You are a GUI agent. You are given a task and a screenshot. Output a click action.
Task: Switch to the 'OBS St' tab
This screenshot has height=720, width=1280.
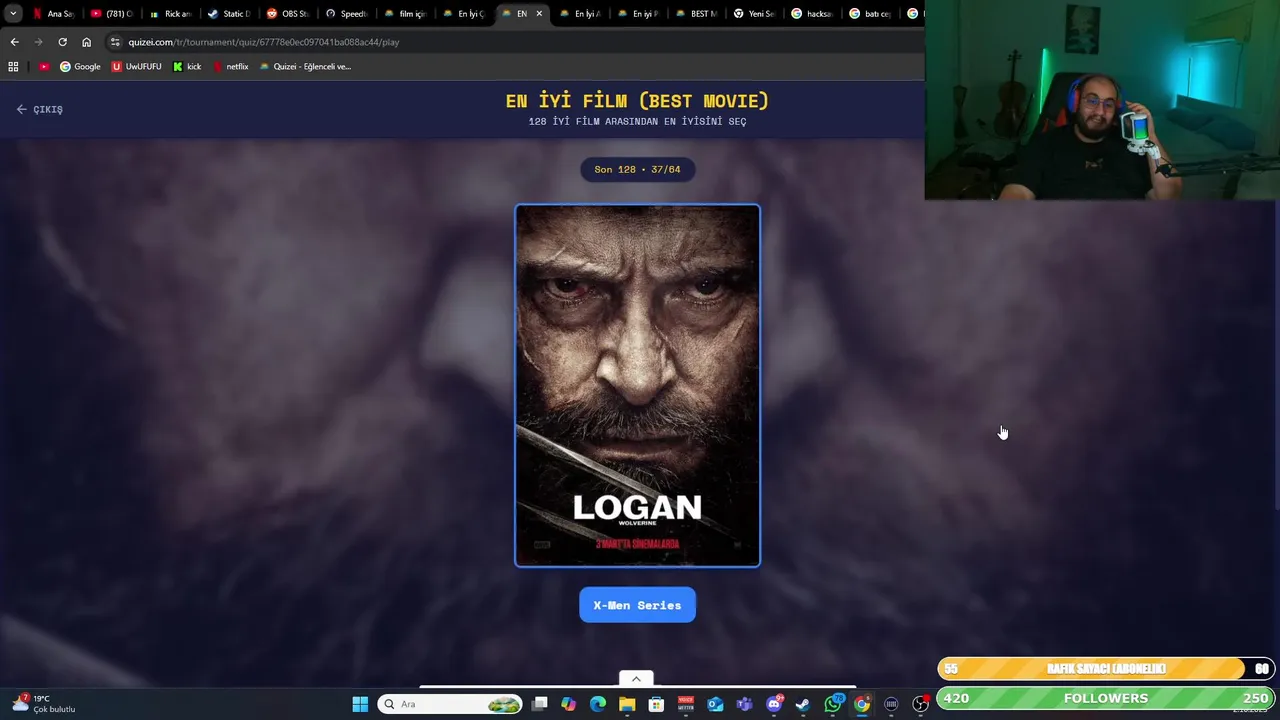286,14
